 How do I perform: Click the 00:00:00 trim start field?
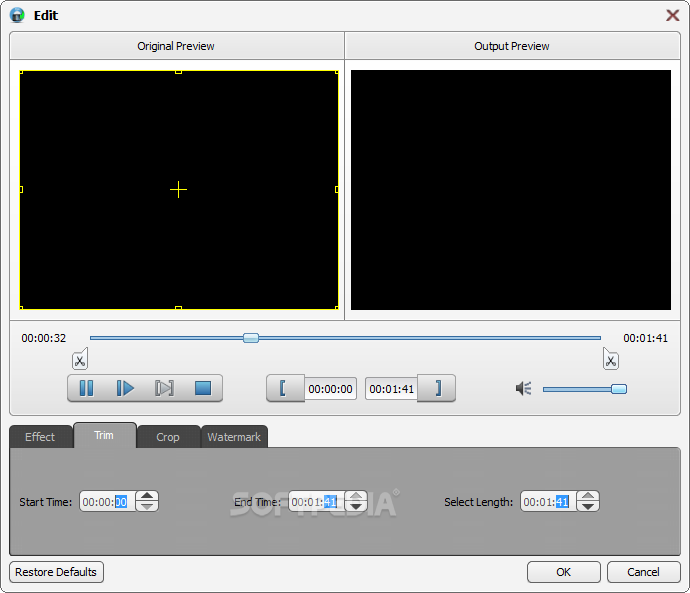[330, 389]
